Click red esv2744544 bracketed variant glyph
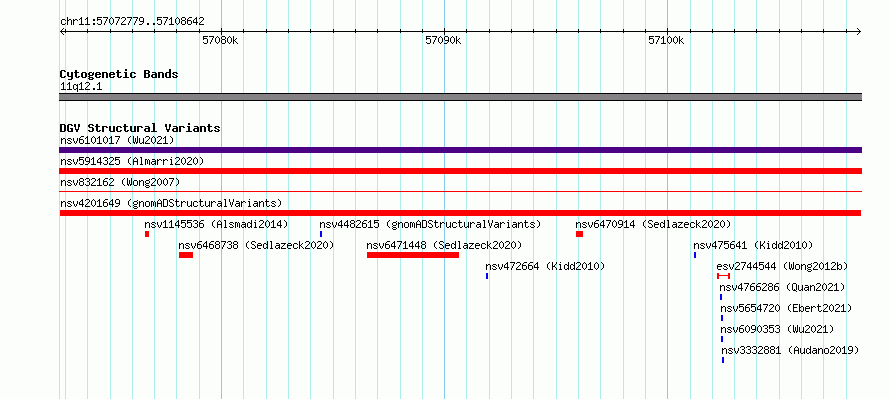The image size is (890, 399). pos(723,276)
